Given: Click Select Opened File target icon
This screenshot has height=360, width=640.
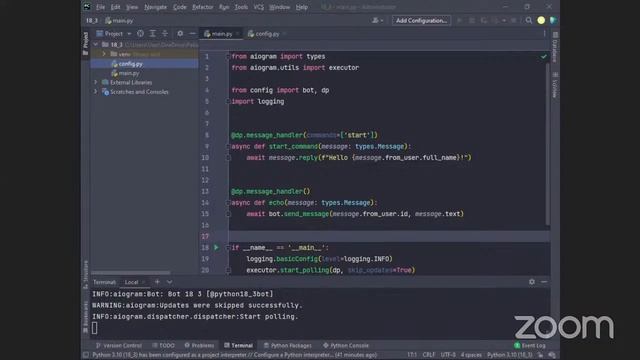Looking at the screenshot, I should (x=140, y=33).
